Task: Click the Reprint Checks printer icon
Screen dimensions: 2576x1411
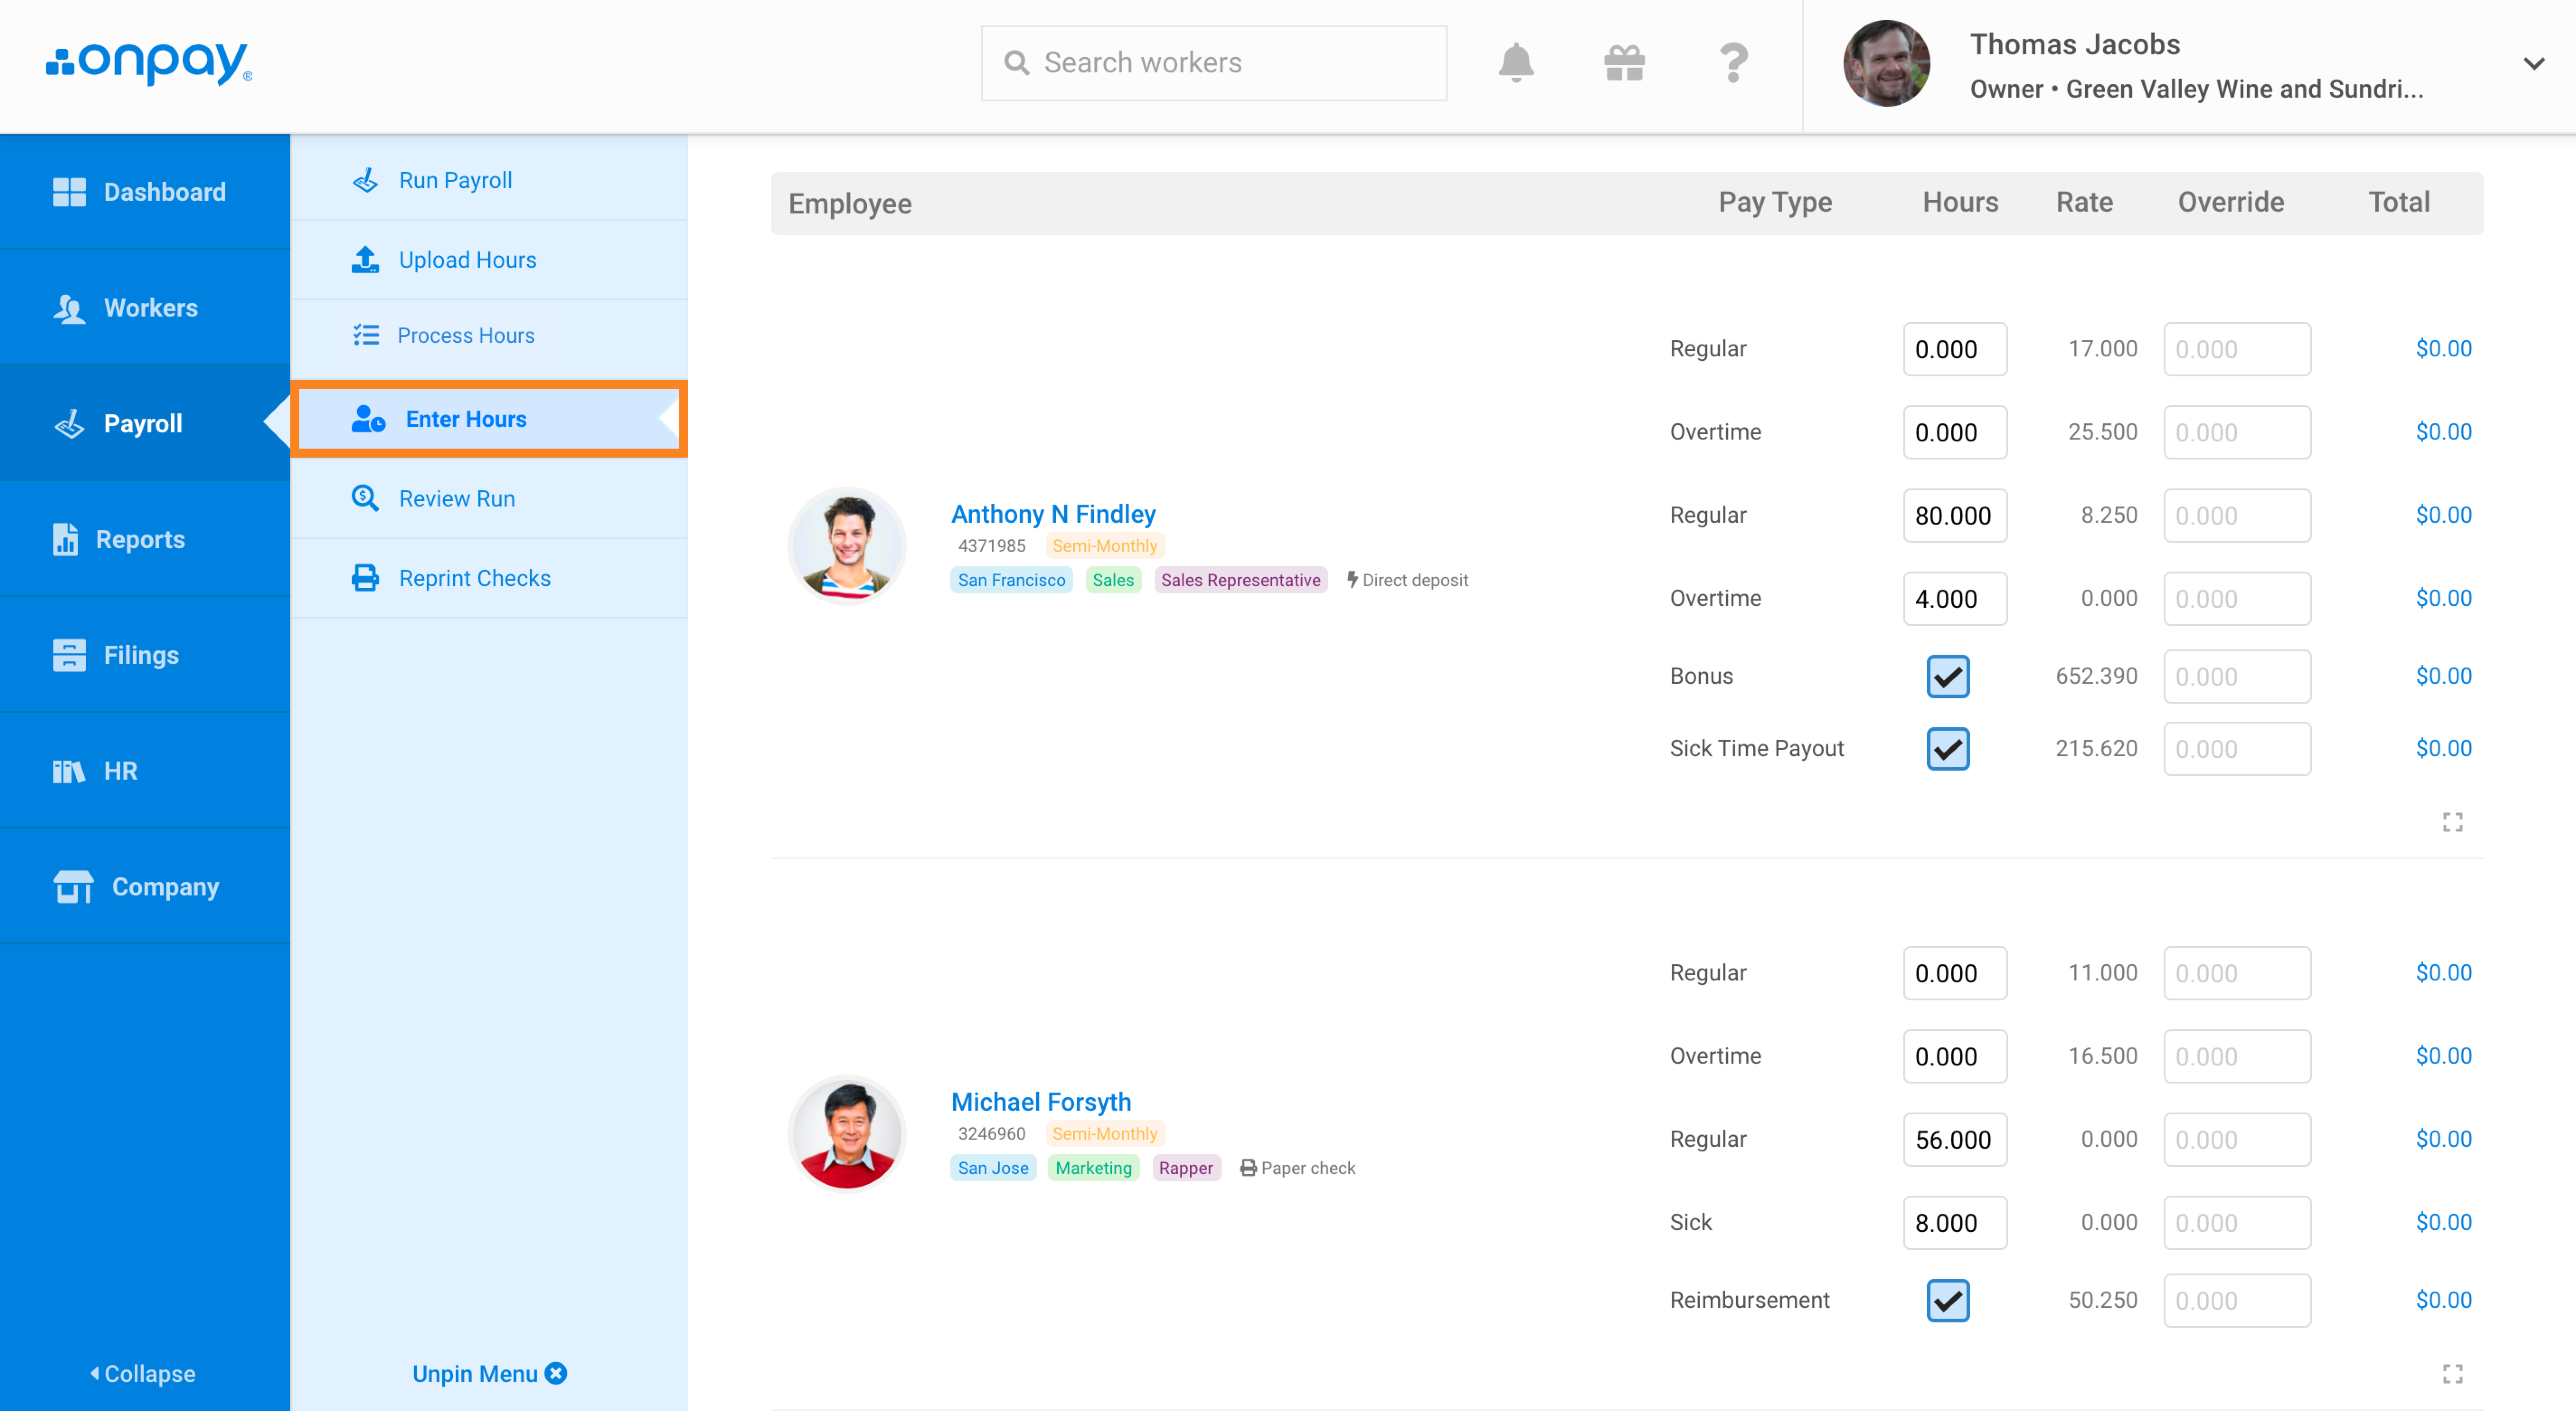Action: pos(365,578)
